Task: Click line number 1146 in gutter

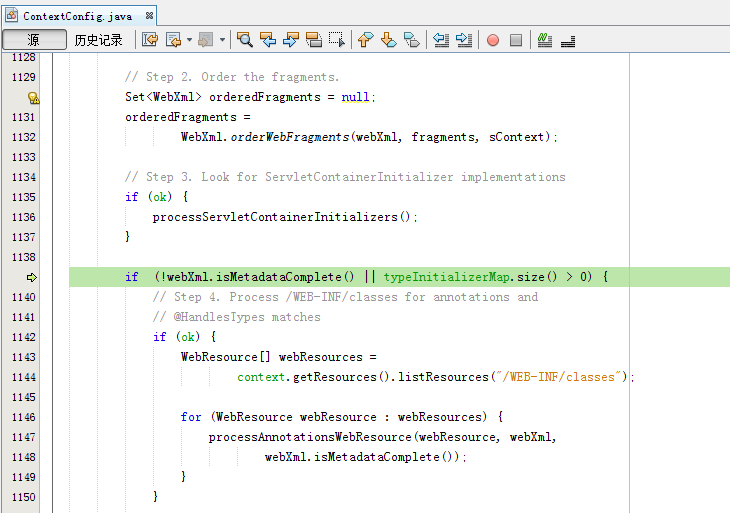Action: [23, 417]
